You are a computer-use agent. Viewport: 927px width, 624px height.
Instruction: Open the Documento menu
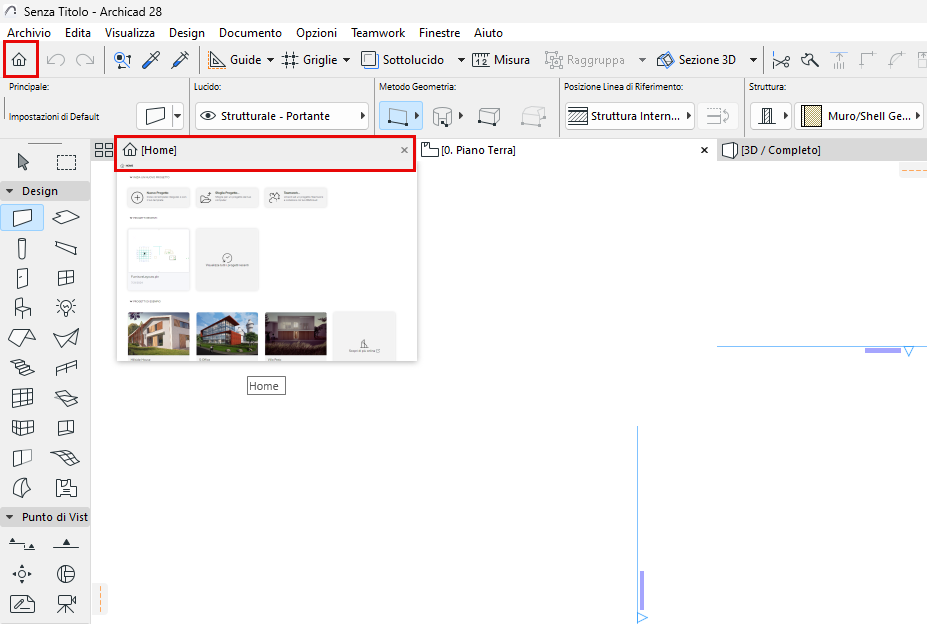coord(250,33)
